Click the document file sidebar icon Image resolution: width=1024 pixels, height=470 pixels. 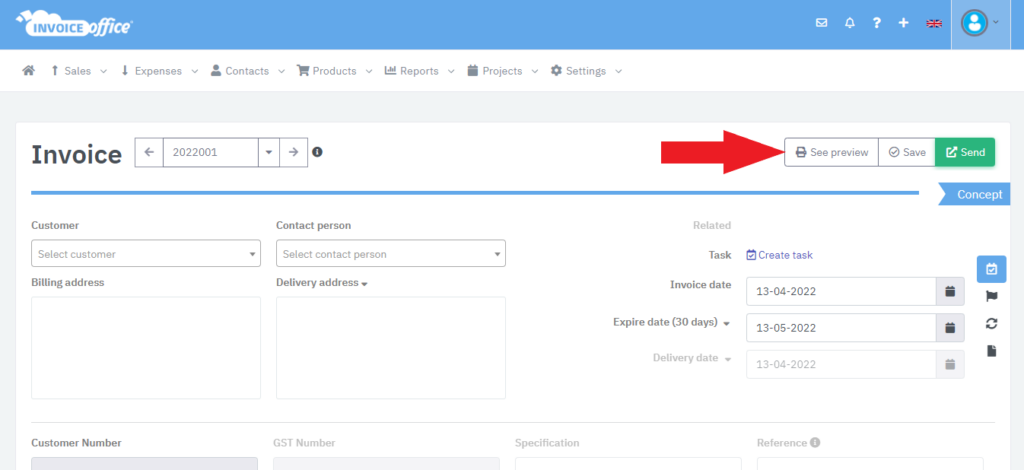pos(991,351)
